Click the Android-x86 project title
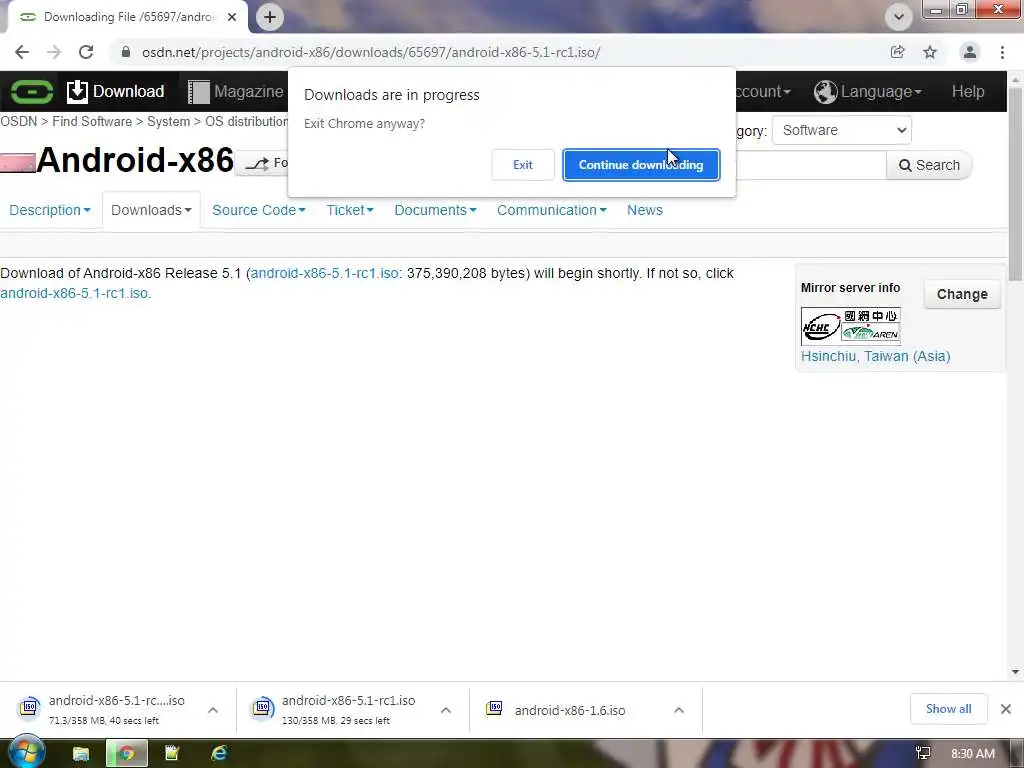1024x768 pixels. pos(135,160)
